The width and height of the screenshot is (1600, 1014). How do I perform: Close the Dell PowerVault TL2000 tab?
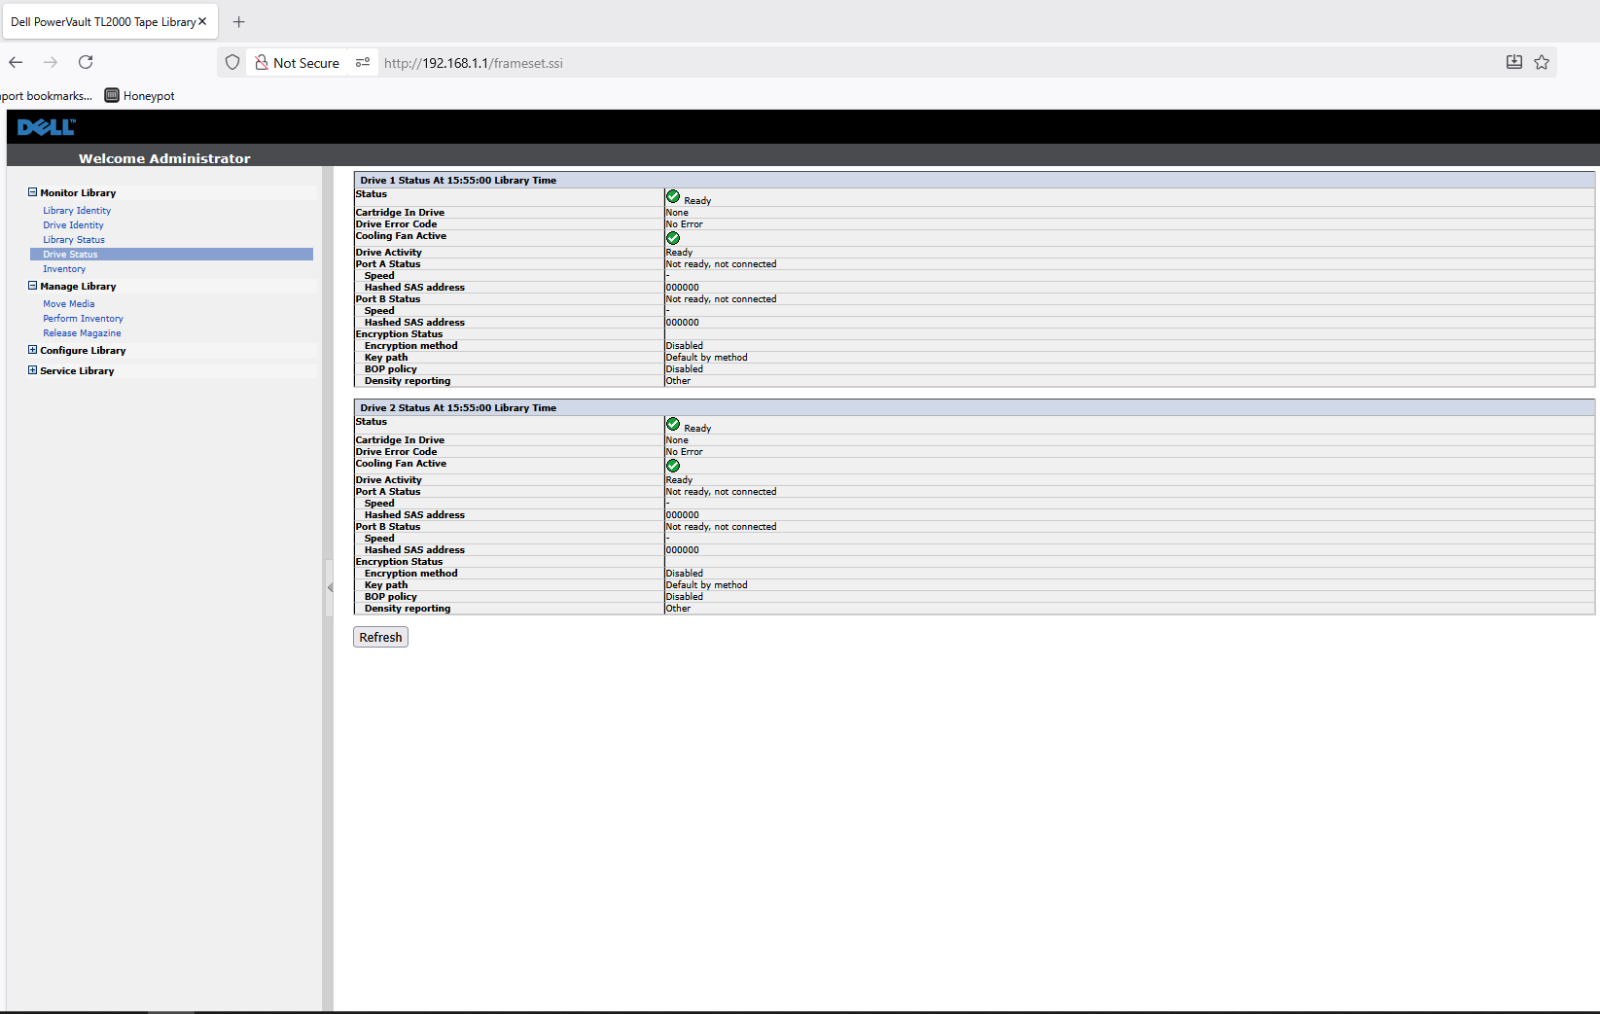pos(202,21)
